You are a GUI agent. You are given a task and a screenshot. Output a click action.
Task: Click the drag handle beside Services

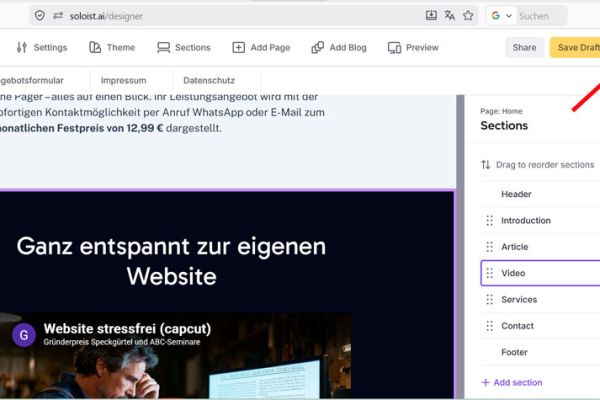click(489, 299)
